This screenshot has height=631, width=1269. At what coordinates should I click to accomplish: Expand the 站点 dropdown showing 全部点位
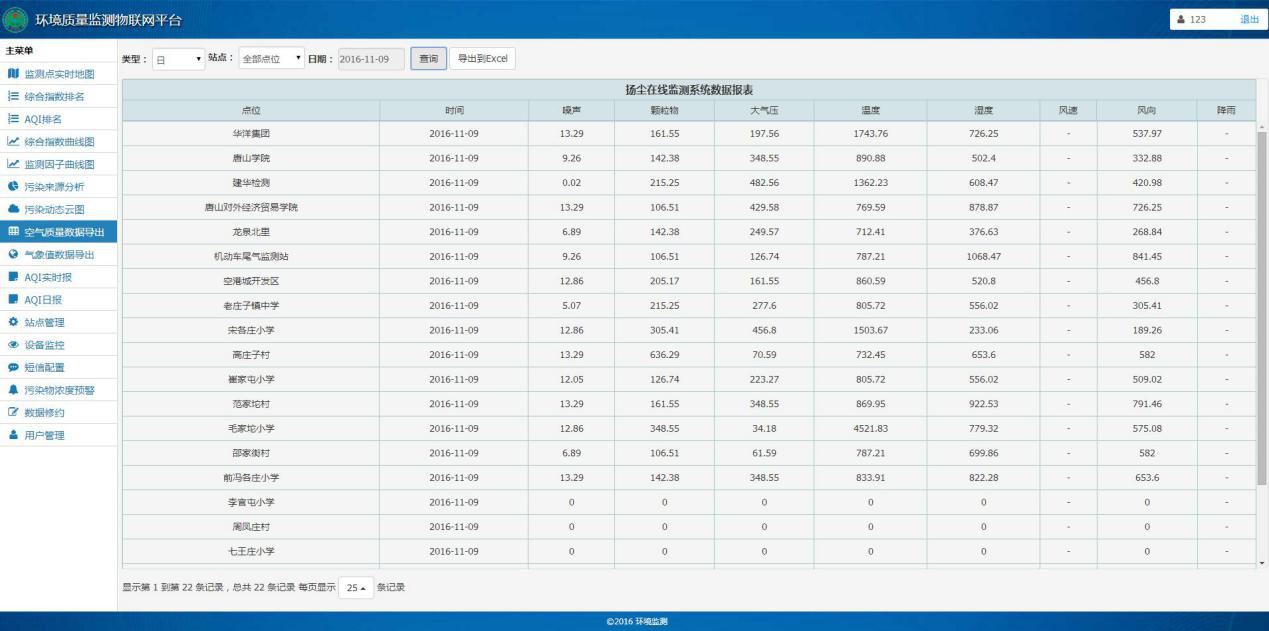click(x=271, y=59)
